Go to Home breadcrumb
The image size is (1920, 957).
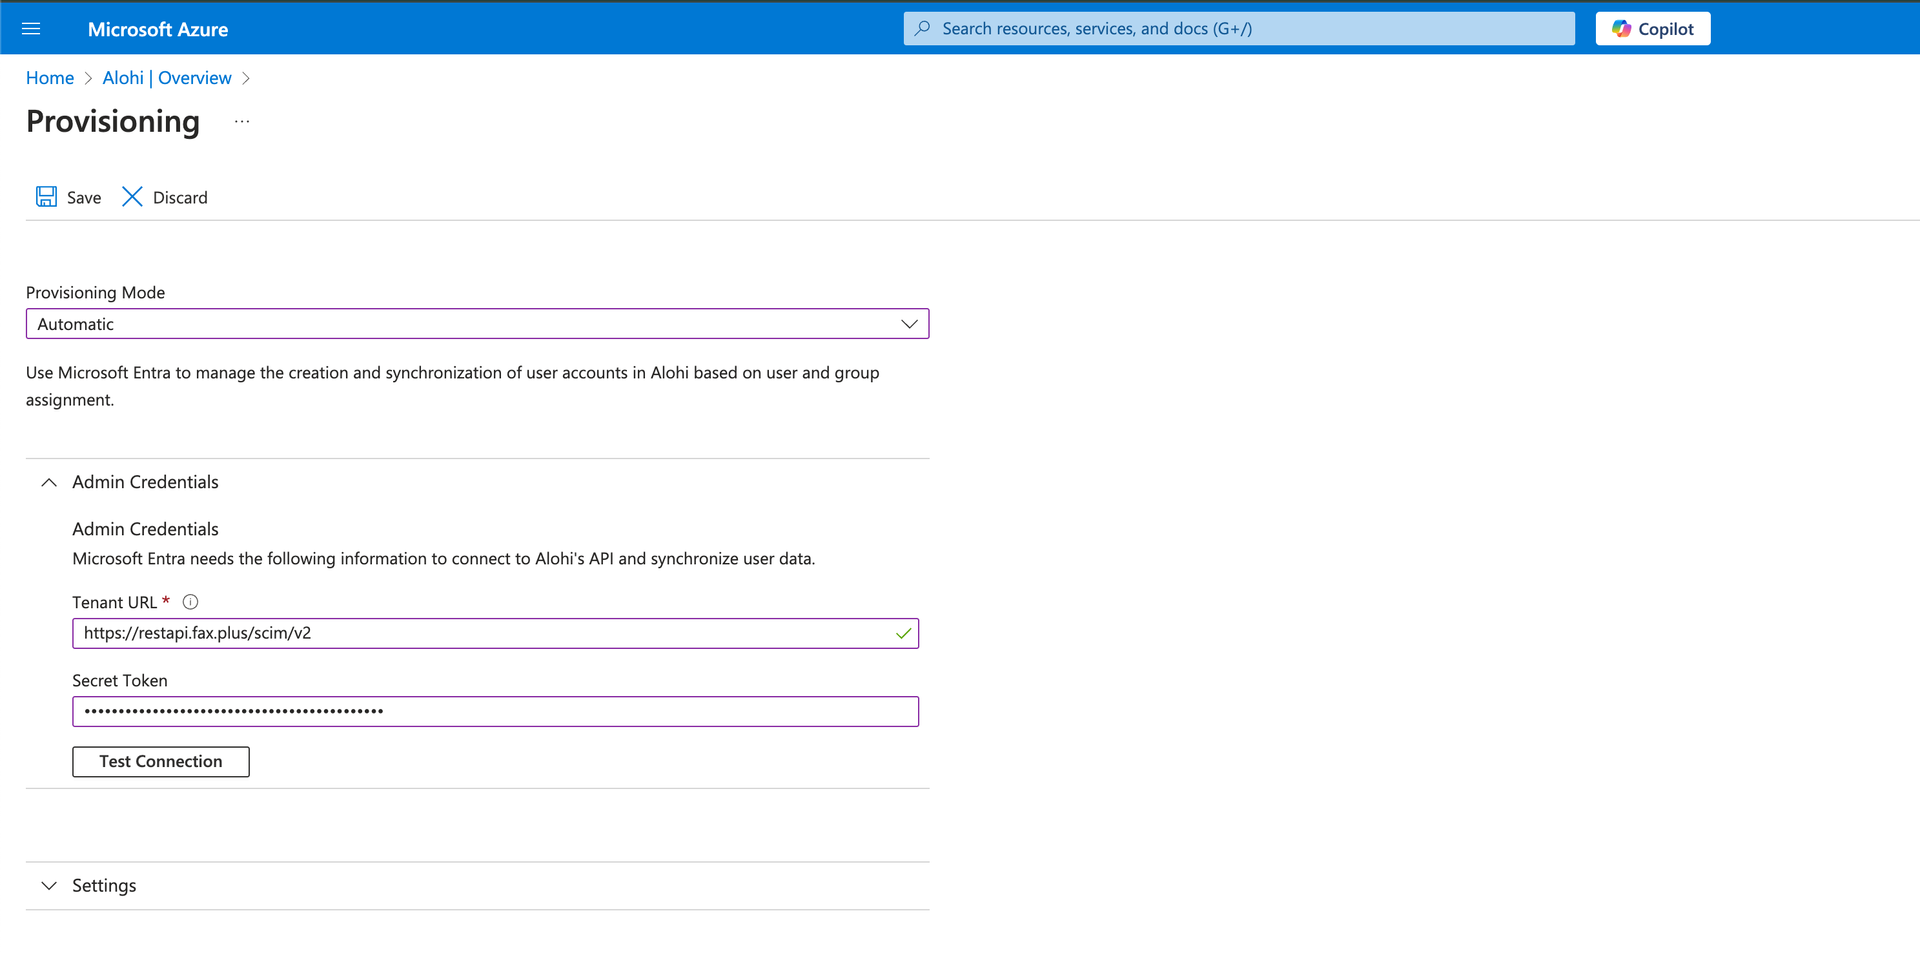click(x=50, y=78)
